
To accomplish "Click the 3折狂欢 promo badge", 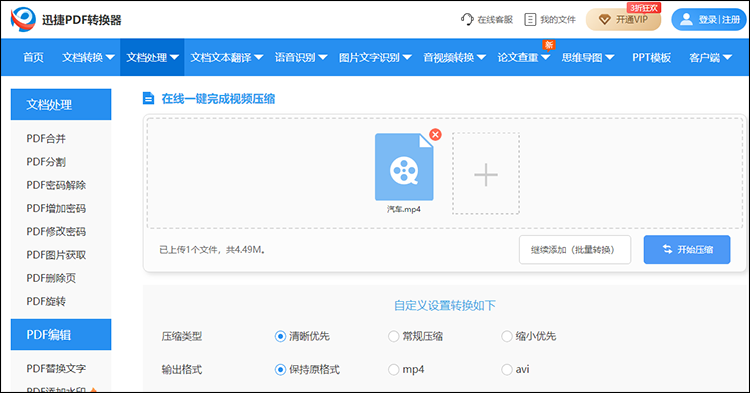I will (644, 8).
